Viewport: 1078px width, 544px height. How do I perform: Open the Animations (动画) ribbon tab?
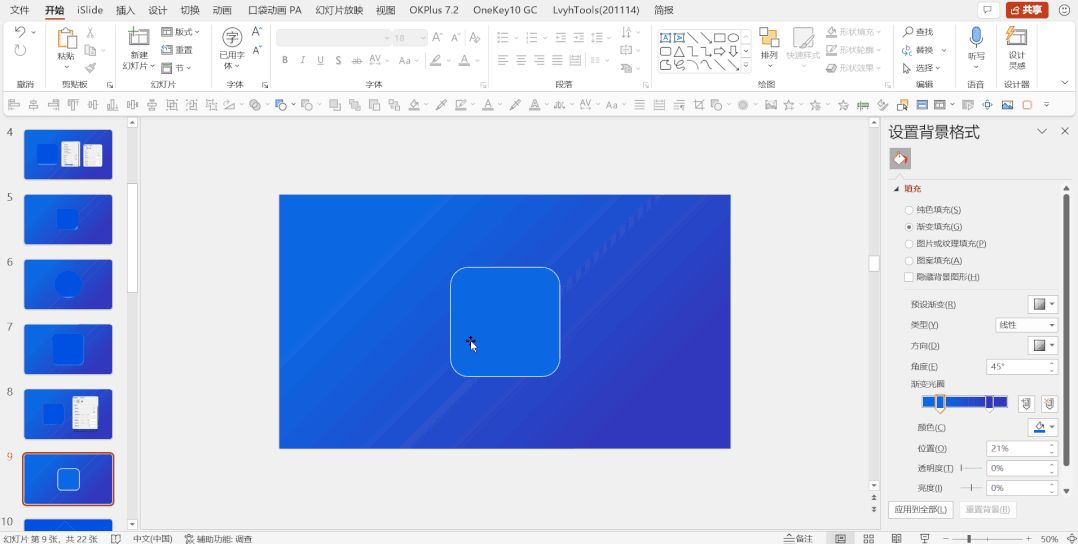tap(222, 10)
